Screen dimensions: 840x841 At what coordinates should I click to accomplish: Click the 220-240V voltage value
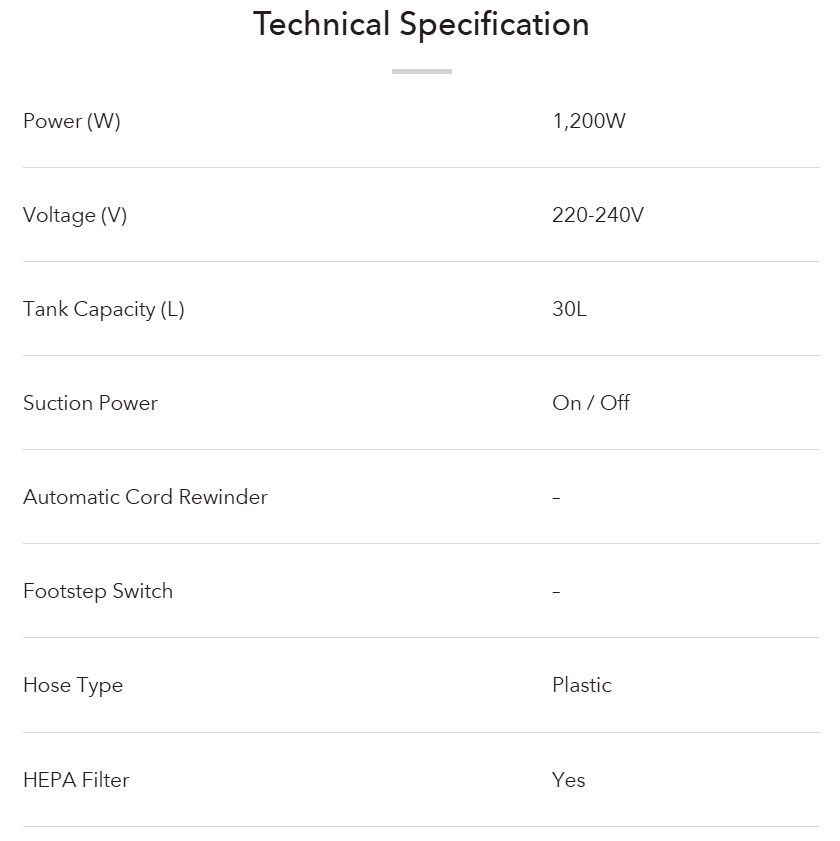tap(598, 215)
